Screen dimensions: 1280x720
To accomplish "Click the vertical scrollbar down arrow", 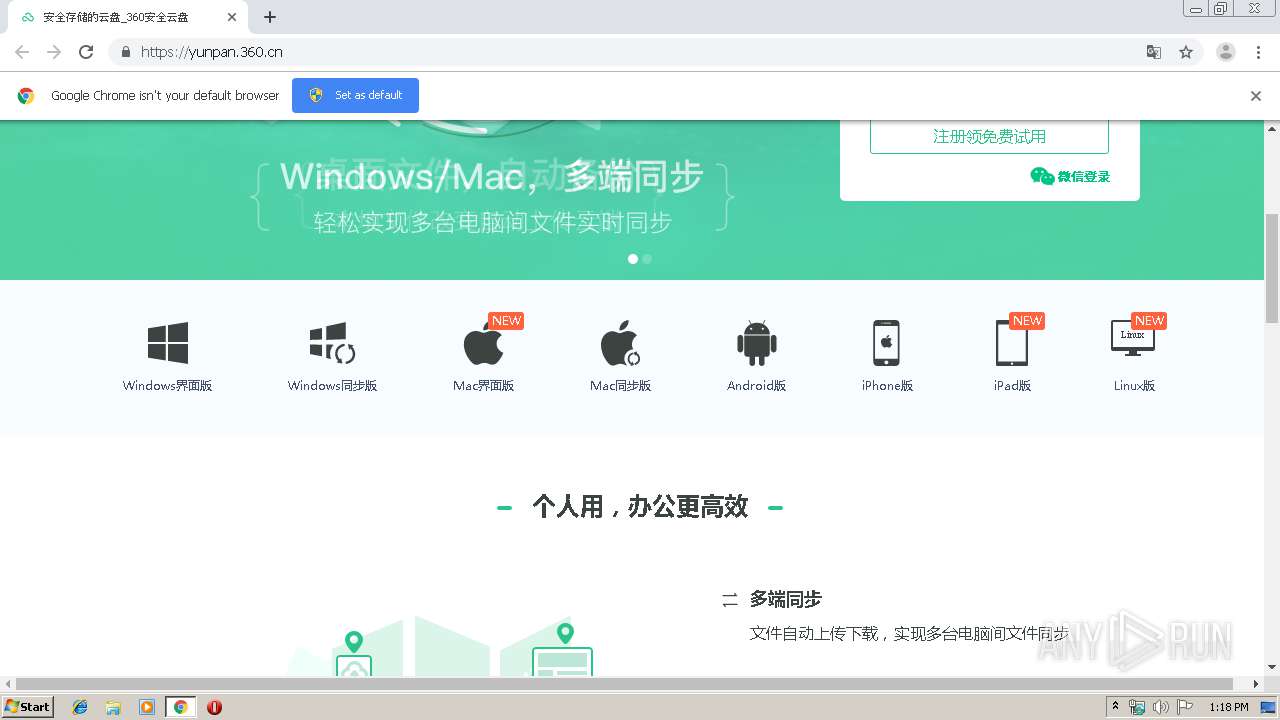I will [x=1272, y=667].
